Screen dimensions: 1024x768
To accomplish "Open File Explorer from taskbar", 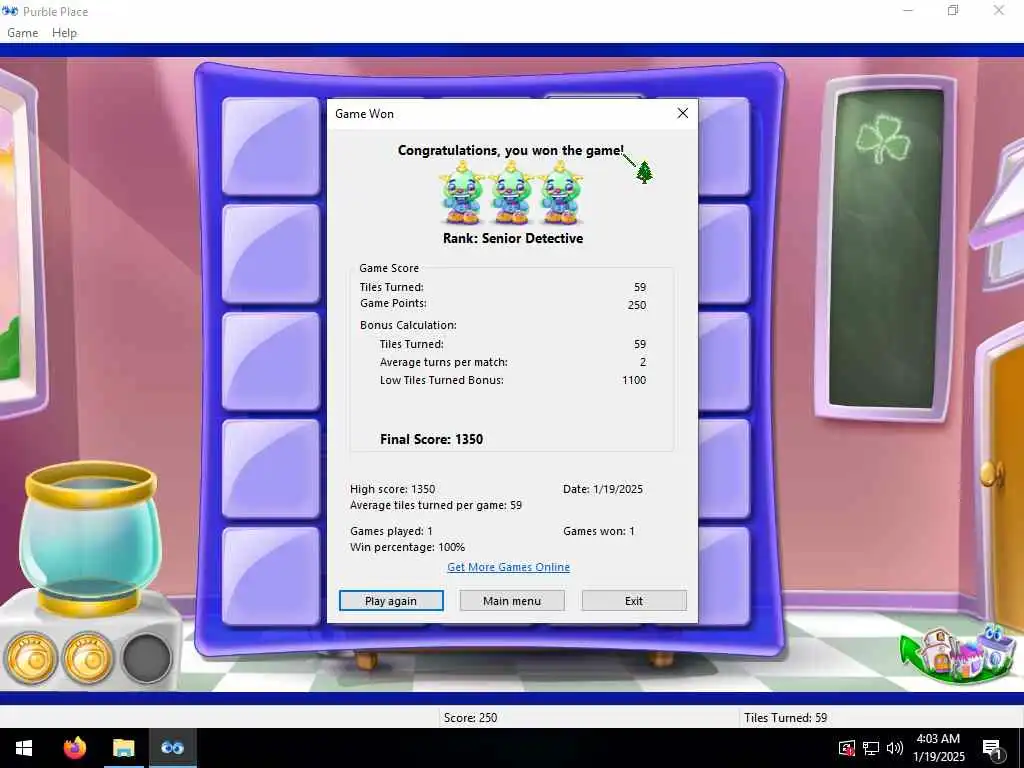I will 123,748.
